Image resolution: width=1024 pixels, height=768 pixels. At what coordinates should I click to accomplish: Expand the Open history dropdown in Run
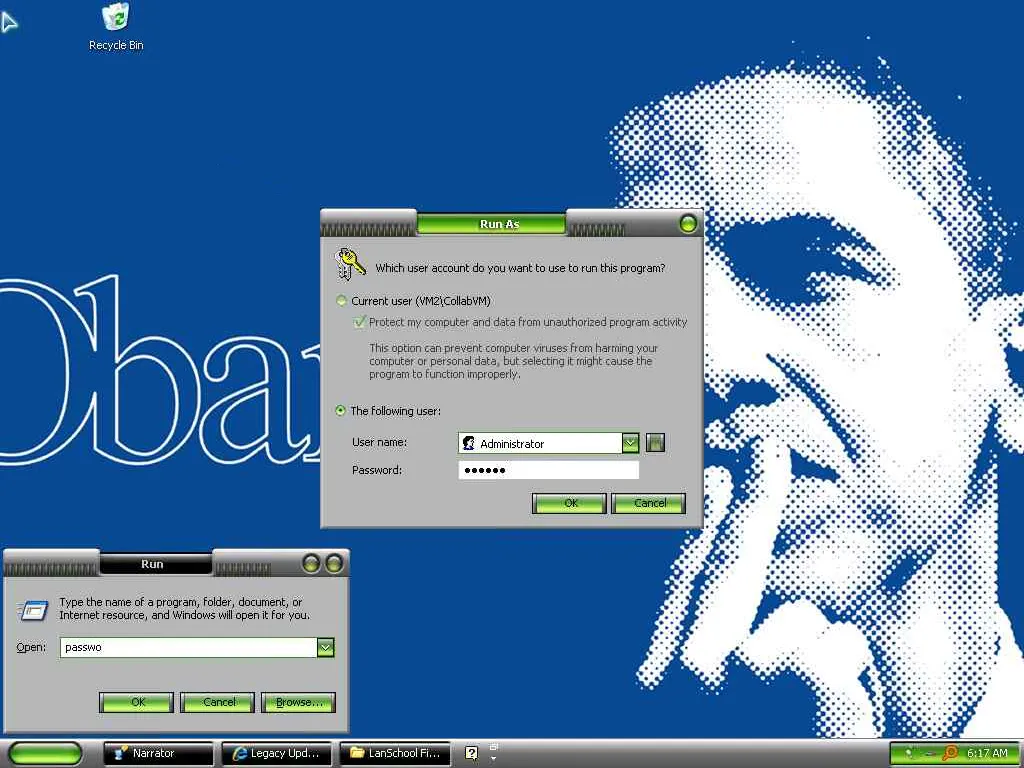tap(325, 647)
